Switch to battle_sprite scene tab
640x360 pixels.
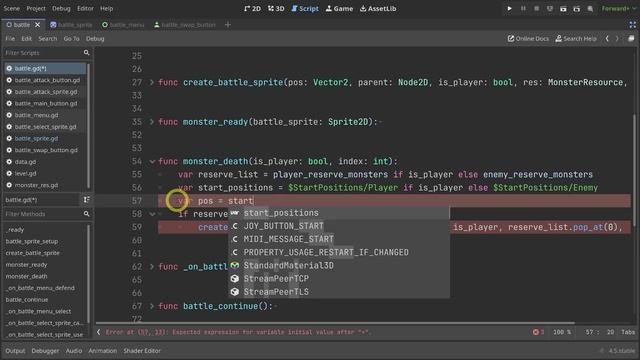point(71,25)
